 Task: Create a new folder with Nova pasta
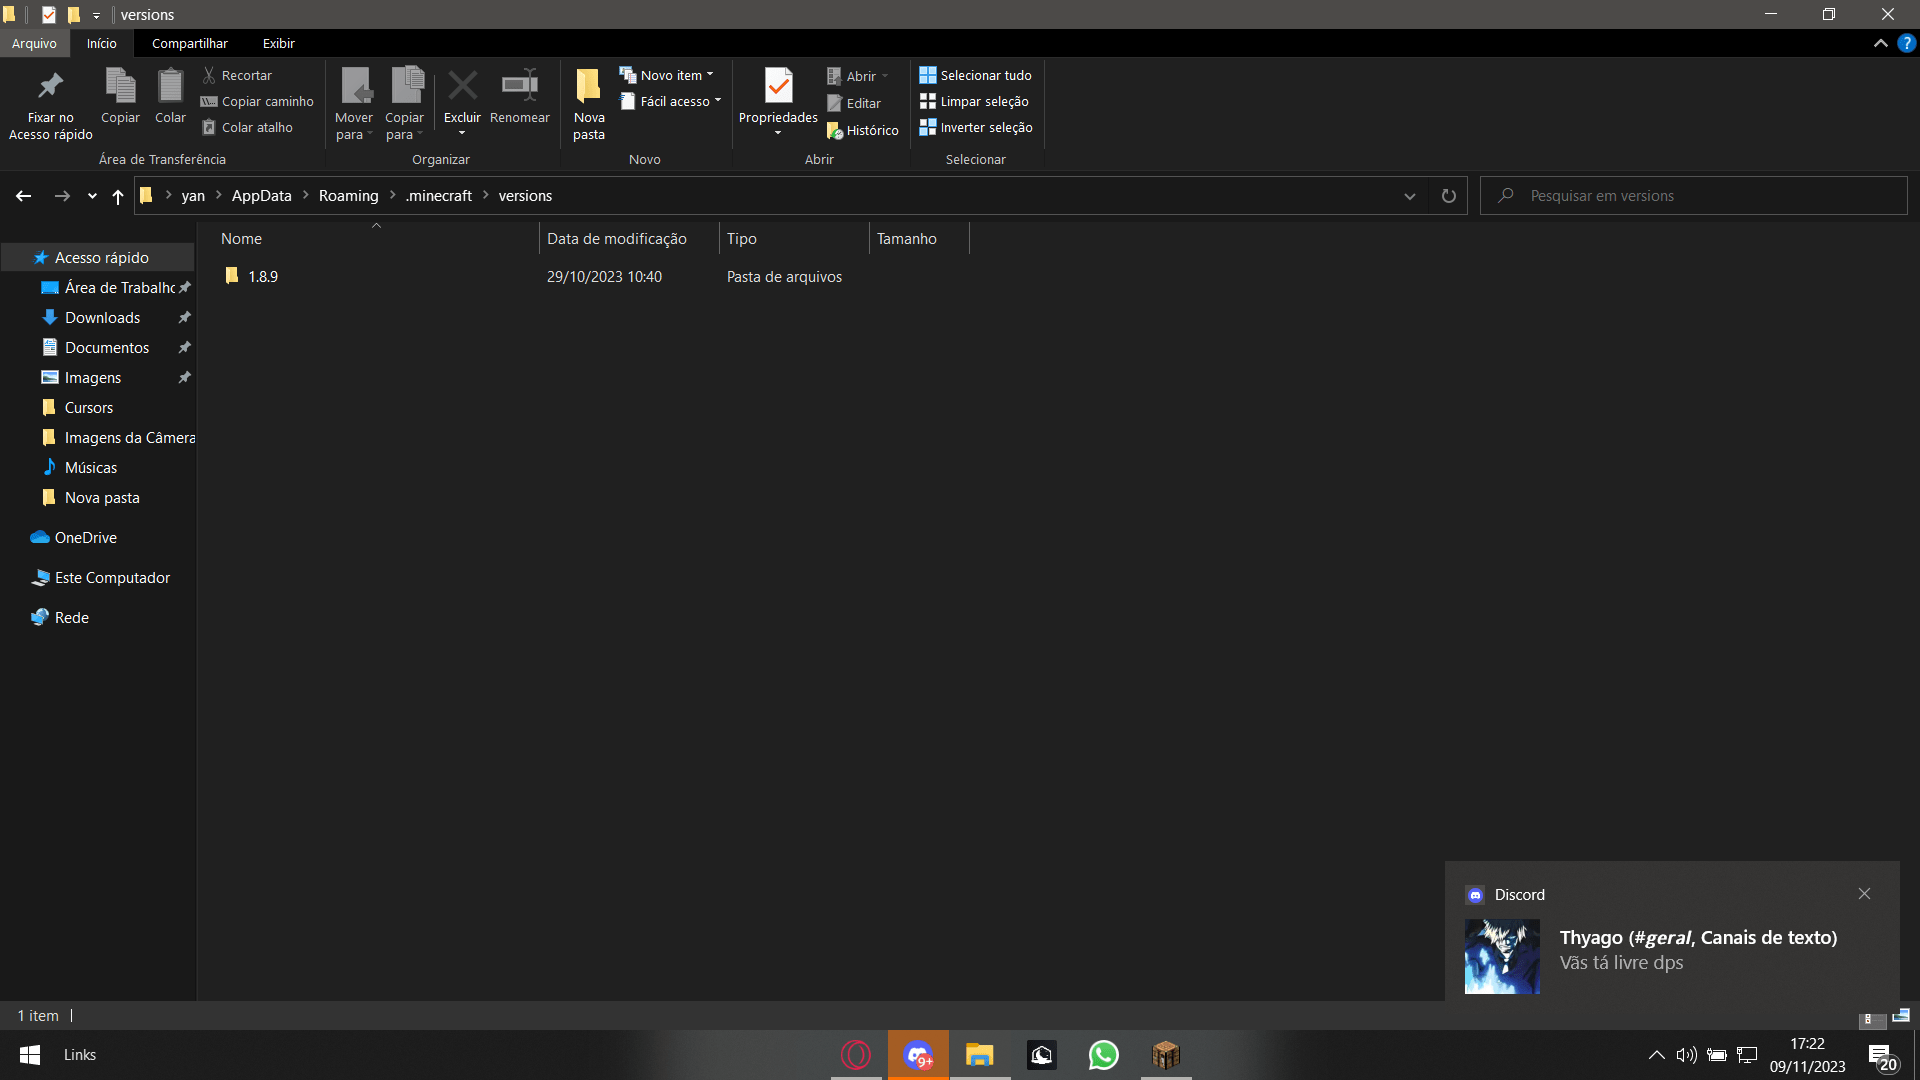point(589,105)
